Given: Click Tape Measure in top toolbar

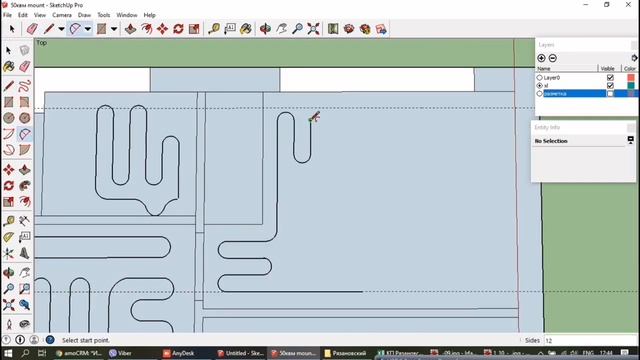Looking at the screenshot, I should tap(214, 29).
